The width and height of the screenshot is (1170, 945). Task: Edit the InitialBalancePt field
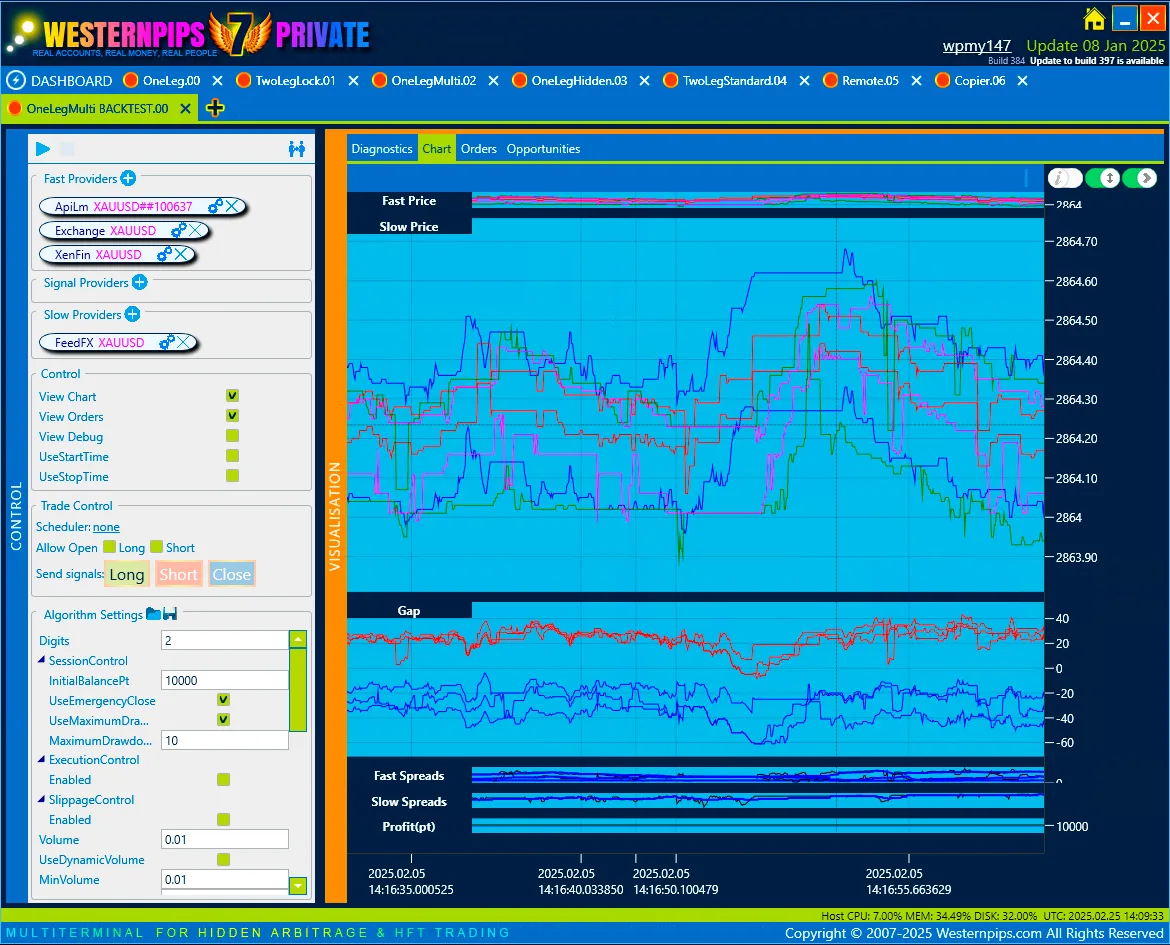click(224, 680)
